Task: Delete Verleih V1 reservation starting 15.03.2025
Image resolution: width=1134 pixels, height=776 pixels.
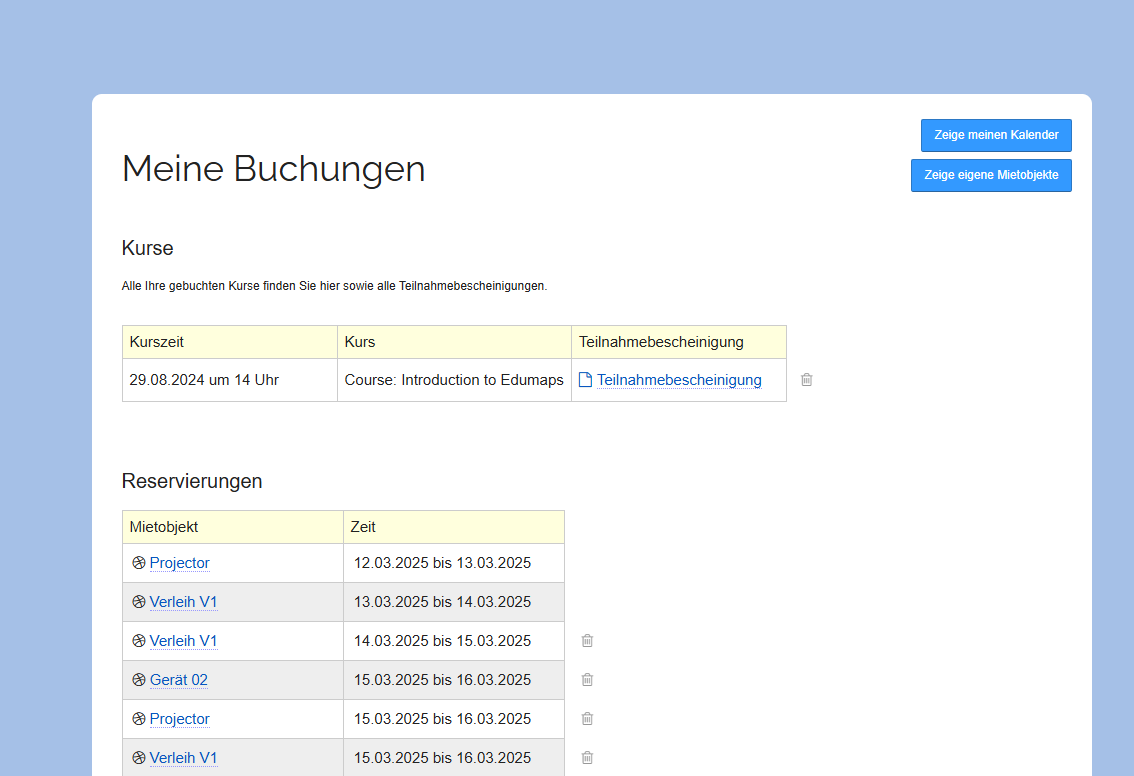Action: click(x=588, y=758)
